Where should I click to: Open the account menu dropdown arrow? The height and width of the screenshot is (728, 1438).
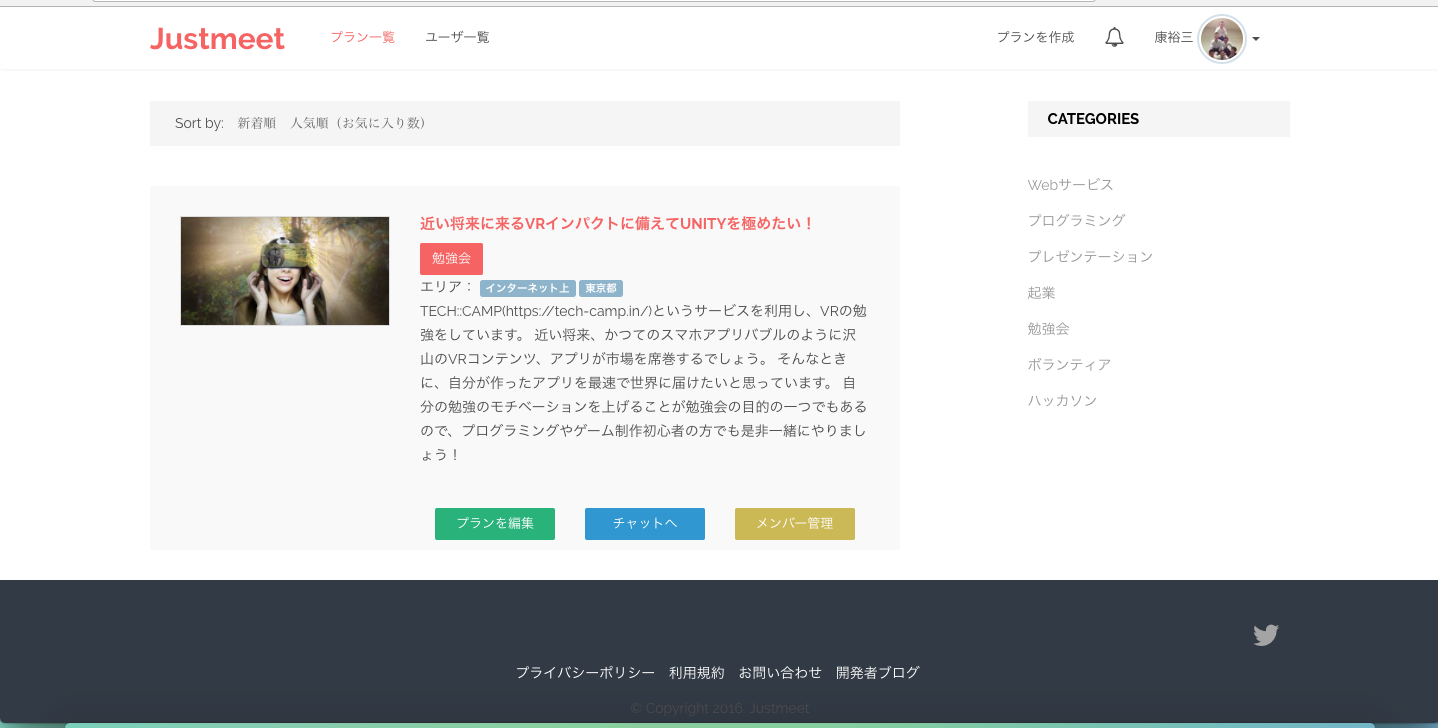point(1254,40)
